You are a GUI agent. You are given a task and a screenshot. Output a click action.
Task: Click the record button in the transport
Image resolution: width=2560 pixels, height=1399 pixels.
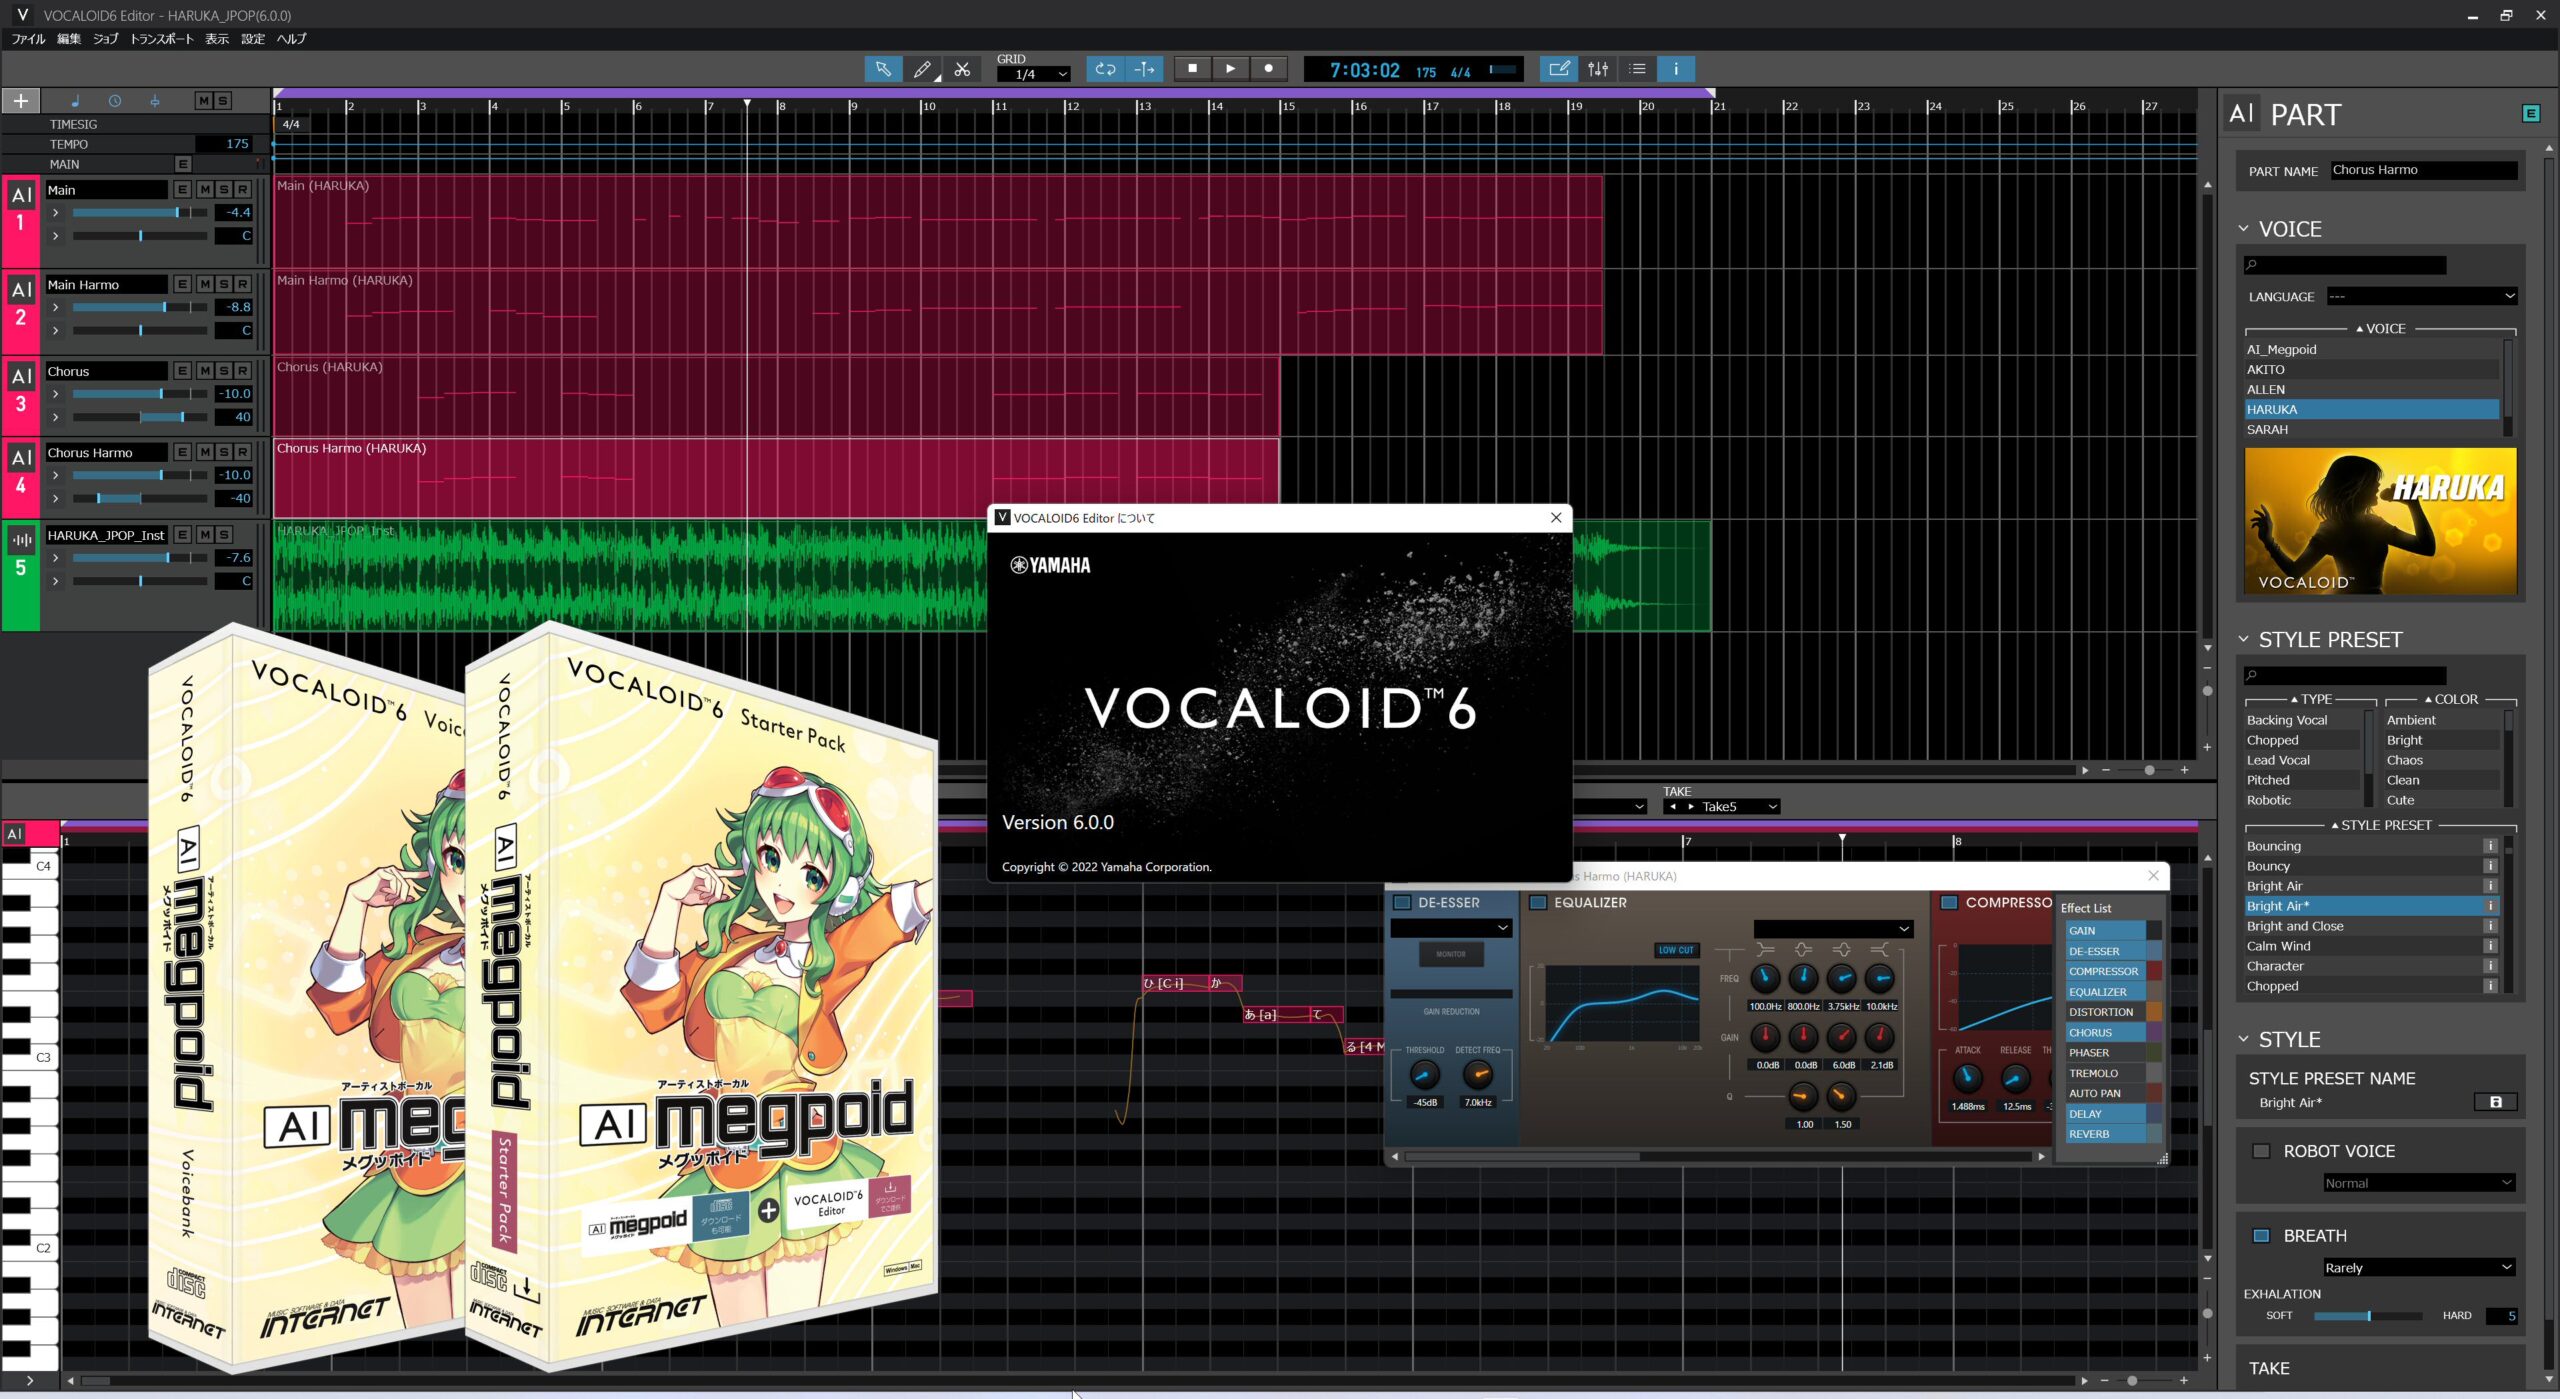tap(1269, 69)
